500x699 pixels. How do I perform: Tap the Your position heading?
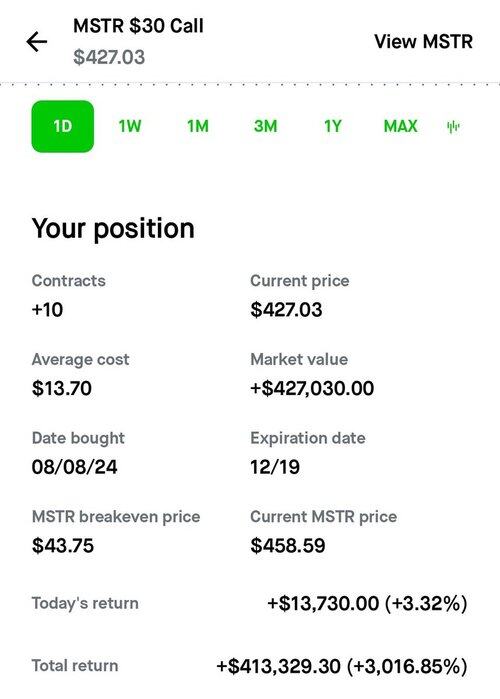[113, 229]
